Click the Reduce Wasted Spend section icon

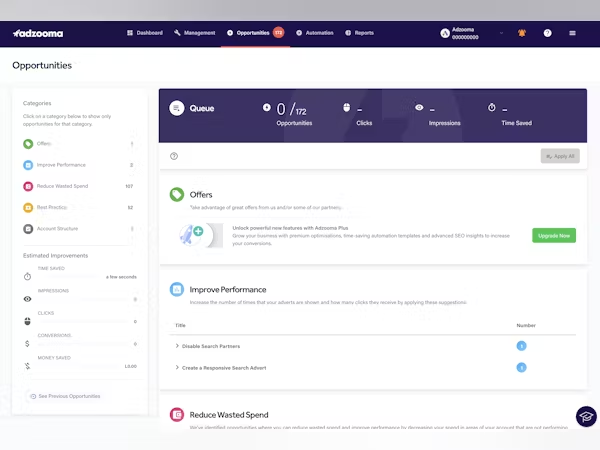click(x=177, y=414)
